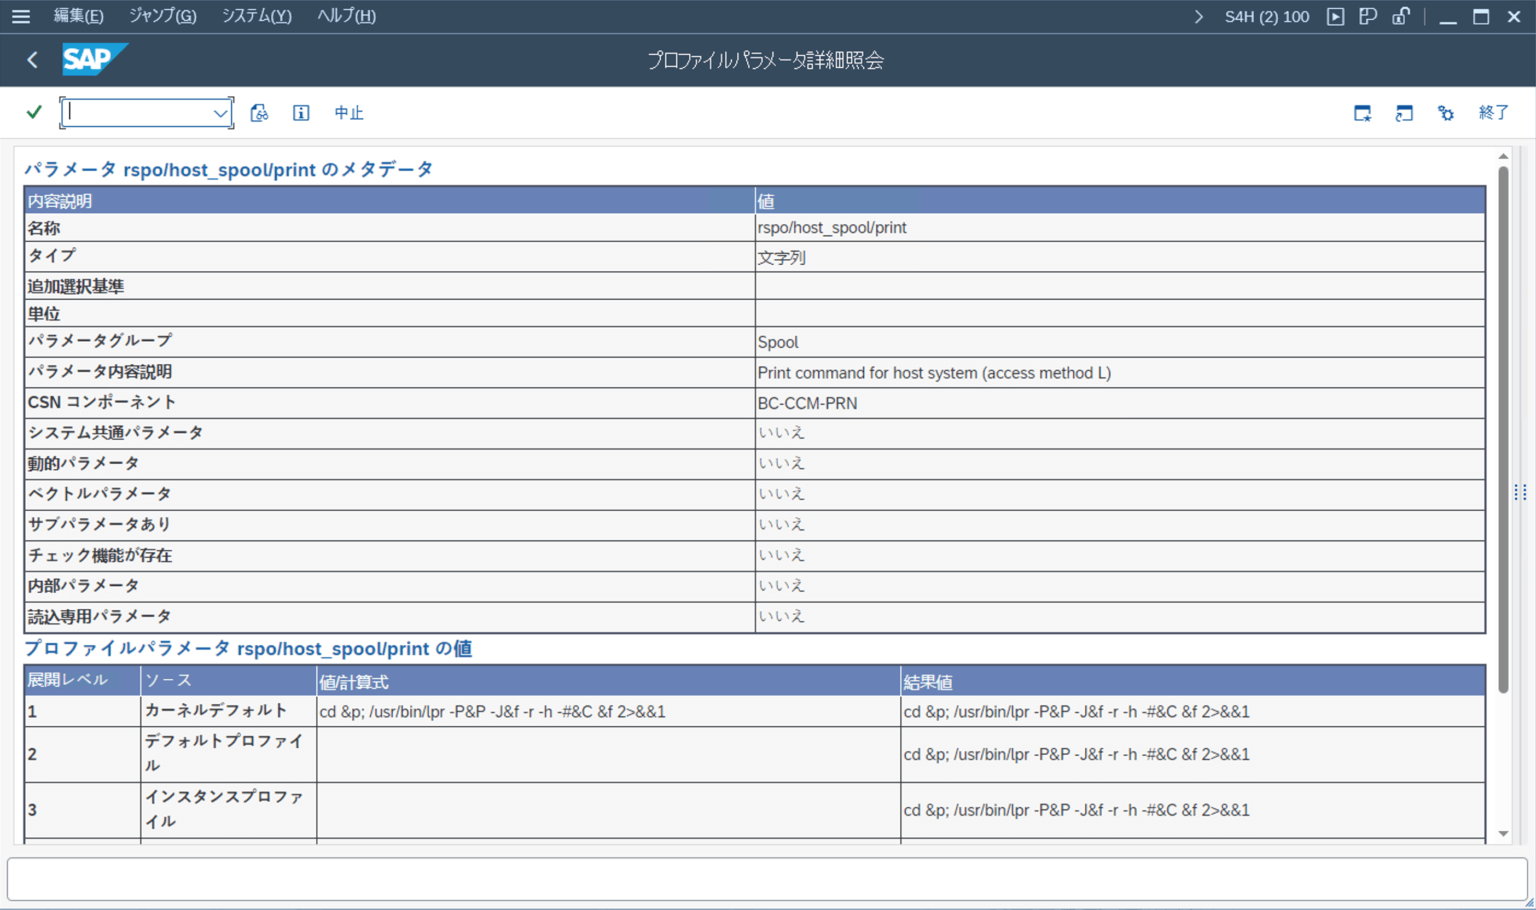1536x910 pixels.
Task: Click the down arrow of the vertical scrollbar
Action: [x=1504, y=834]
